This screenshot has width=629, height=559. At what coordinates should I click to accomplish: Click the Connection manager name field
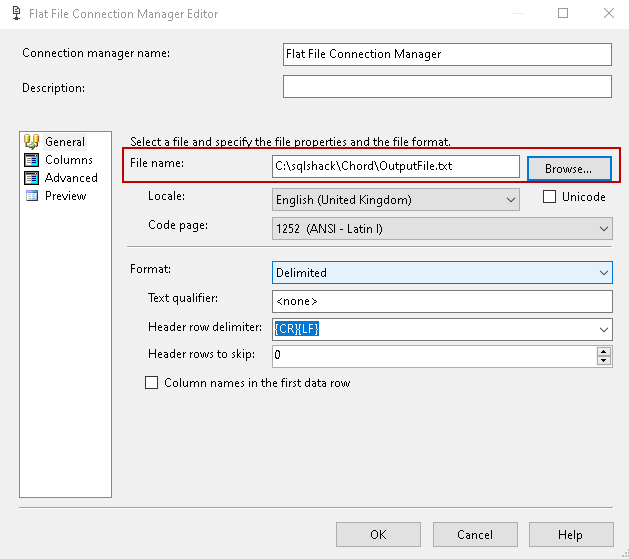pos(446,54)
